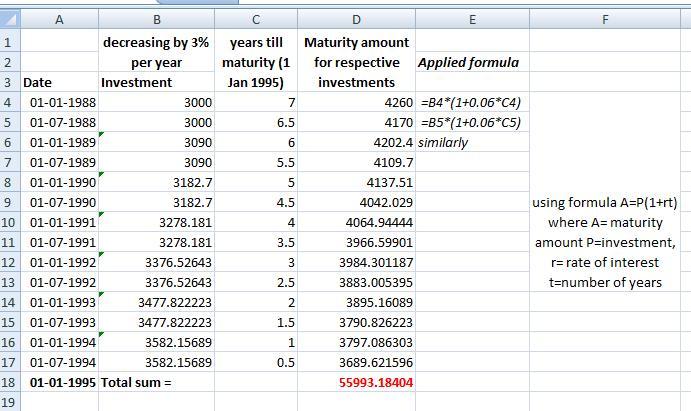Click 'r= rate of interest' text
Viewport: 691px width, 411px height.
[605, 262]
